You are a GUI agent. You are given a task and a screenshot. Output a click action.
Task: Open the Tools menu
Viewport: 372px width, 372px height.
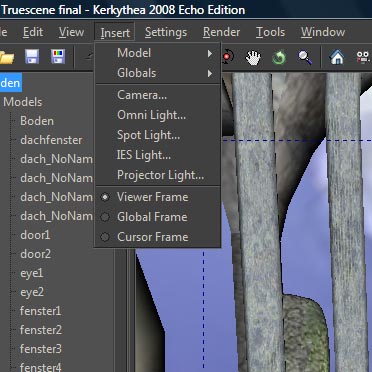click(x=271, y=32)
